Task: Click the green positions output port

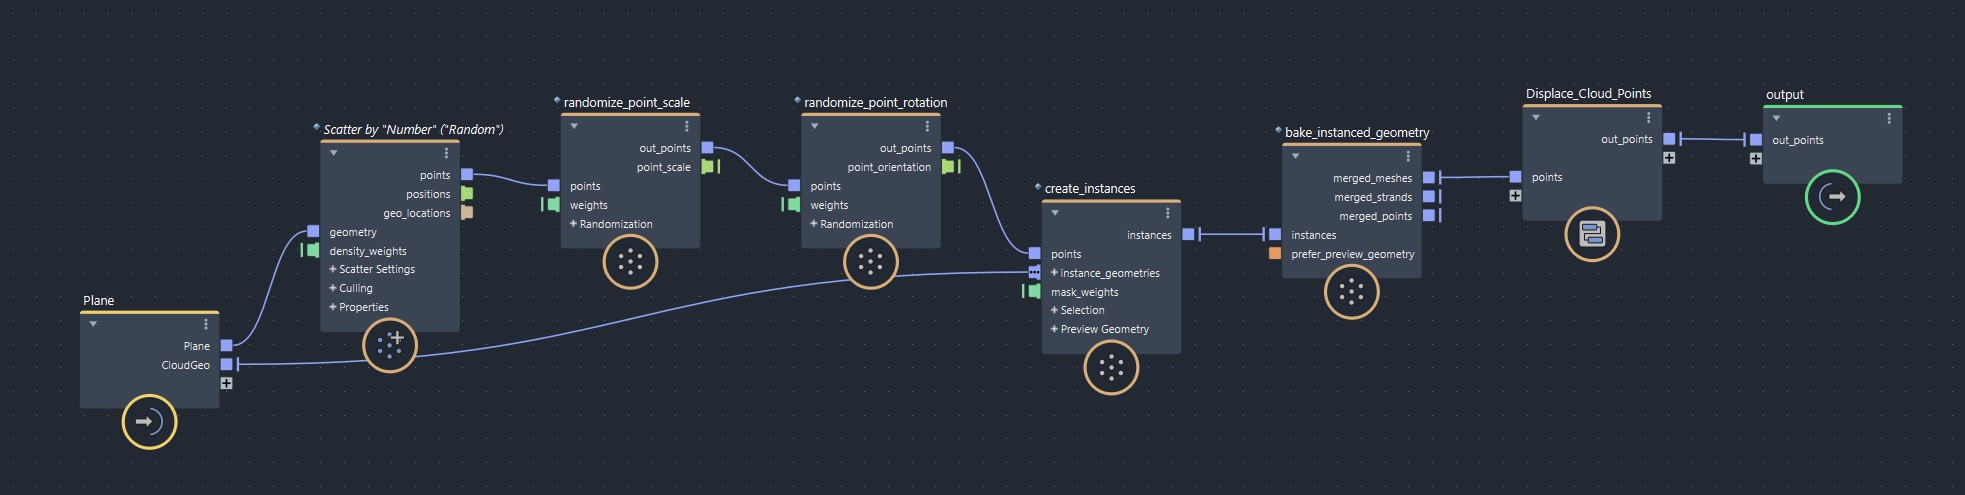Action: pyautogui.click(x=467, y=194)
